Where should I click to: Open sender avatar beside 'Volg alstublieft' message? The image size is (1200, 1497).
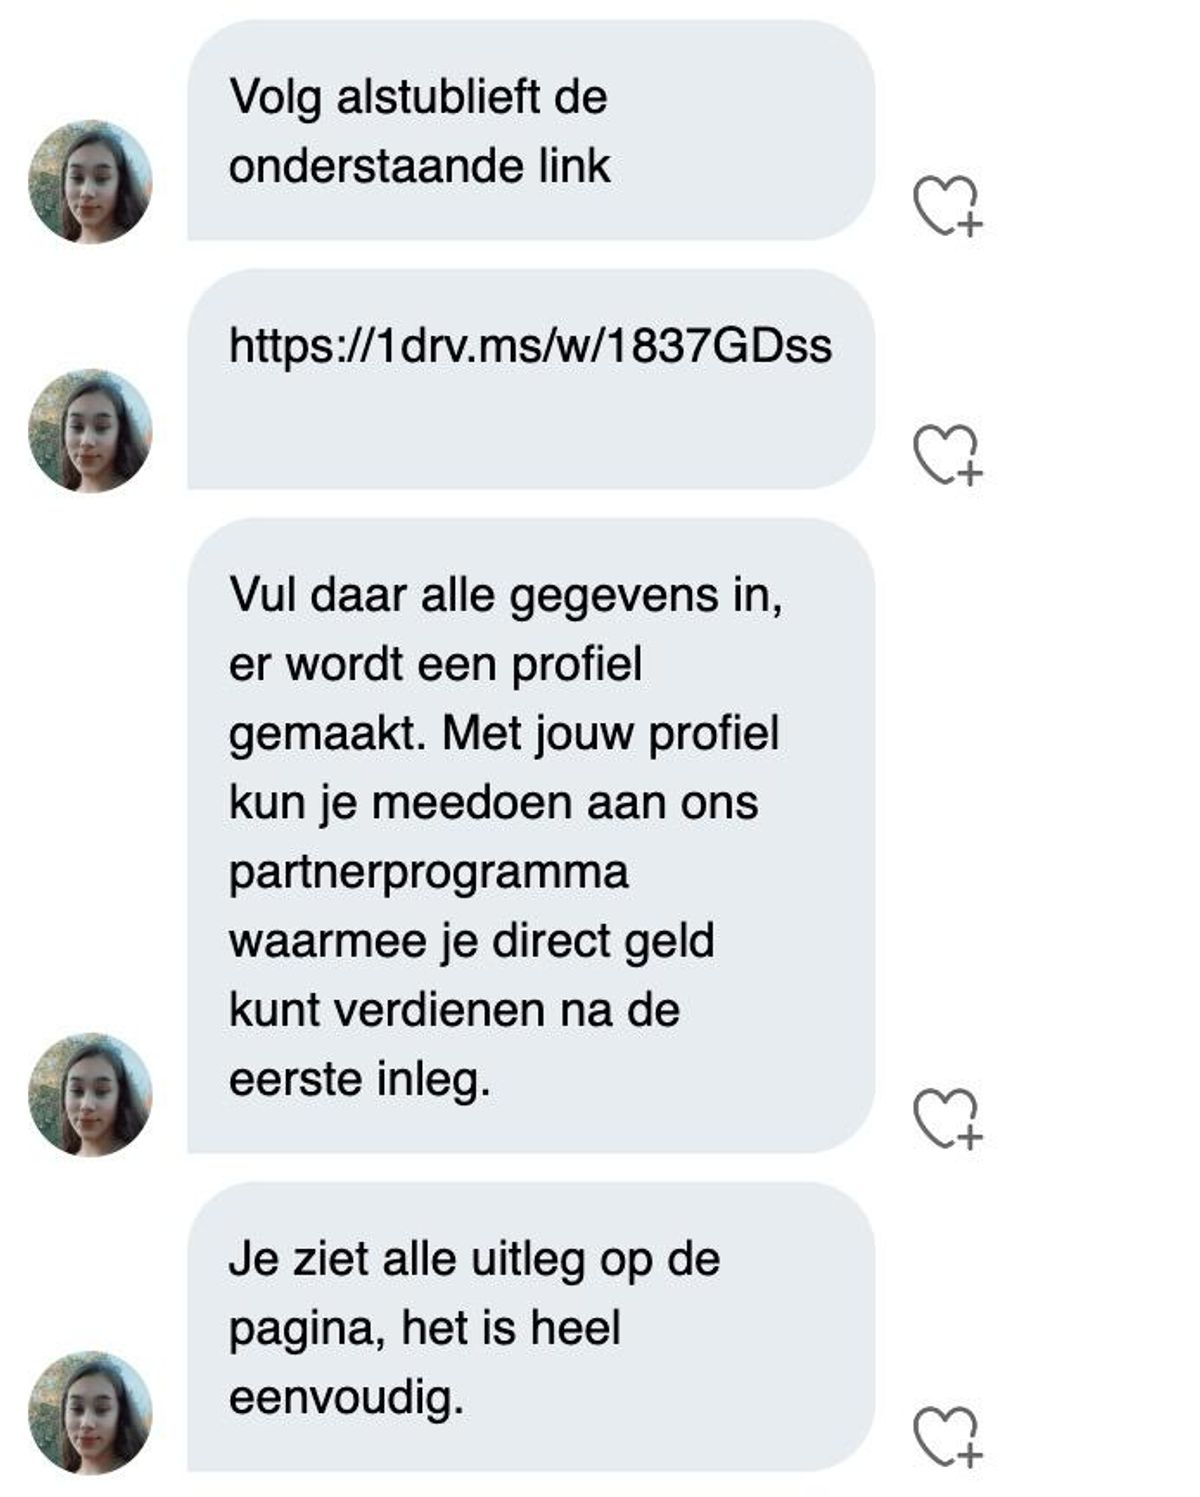pos(90,181)
